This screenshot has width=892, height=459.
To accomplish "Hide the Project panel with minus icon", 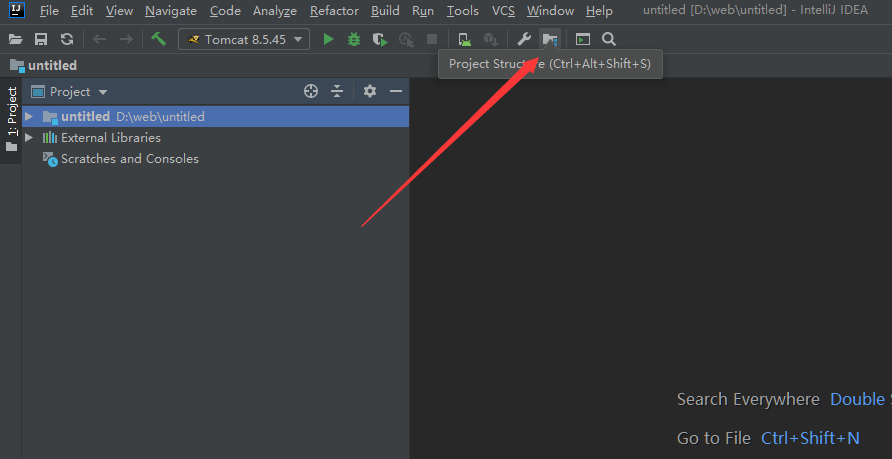I will pos(396,91).
